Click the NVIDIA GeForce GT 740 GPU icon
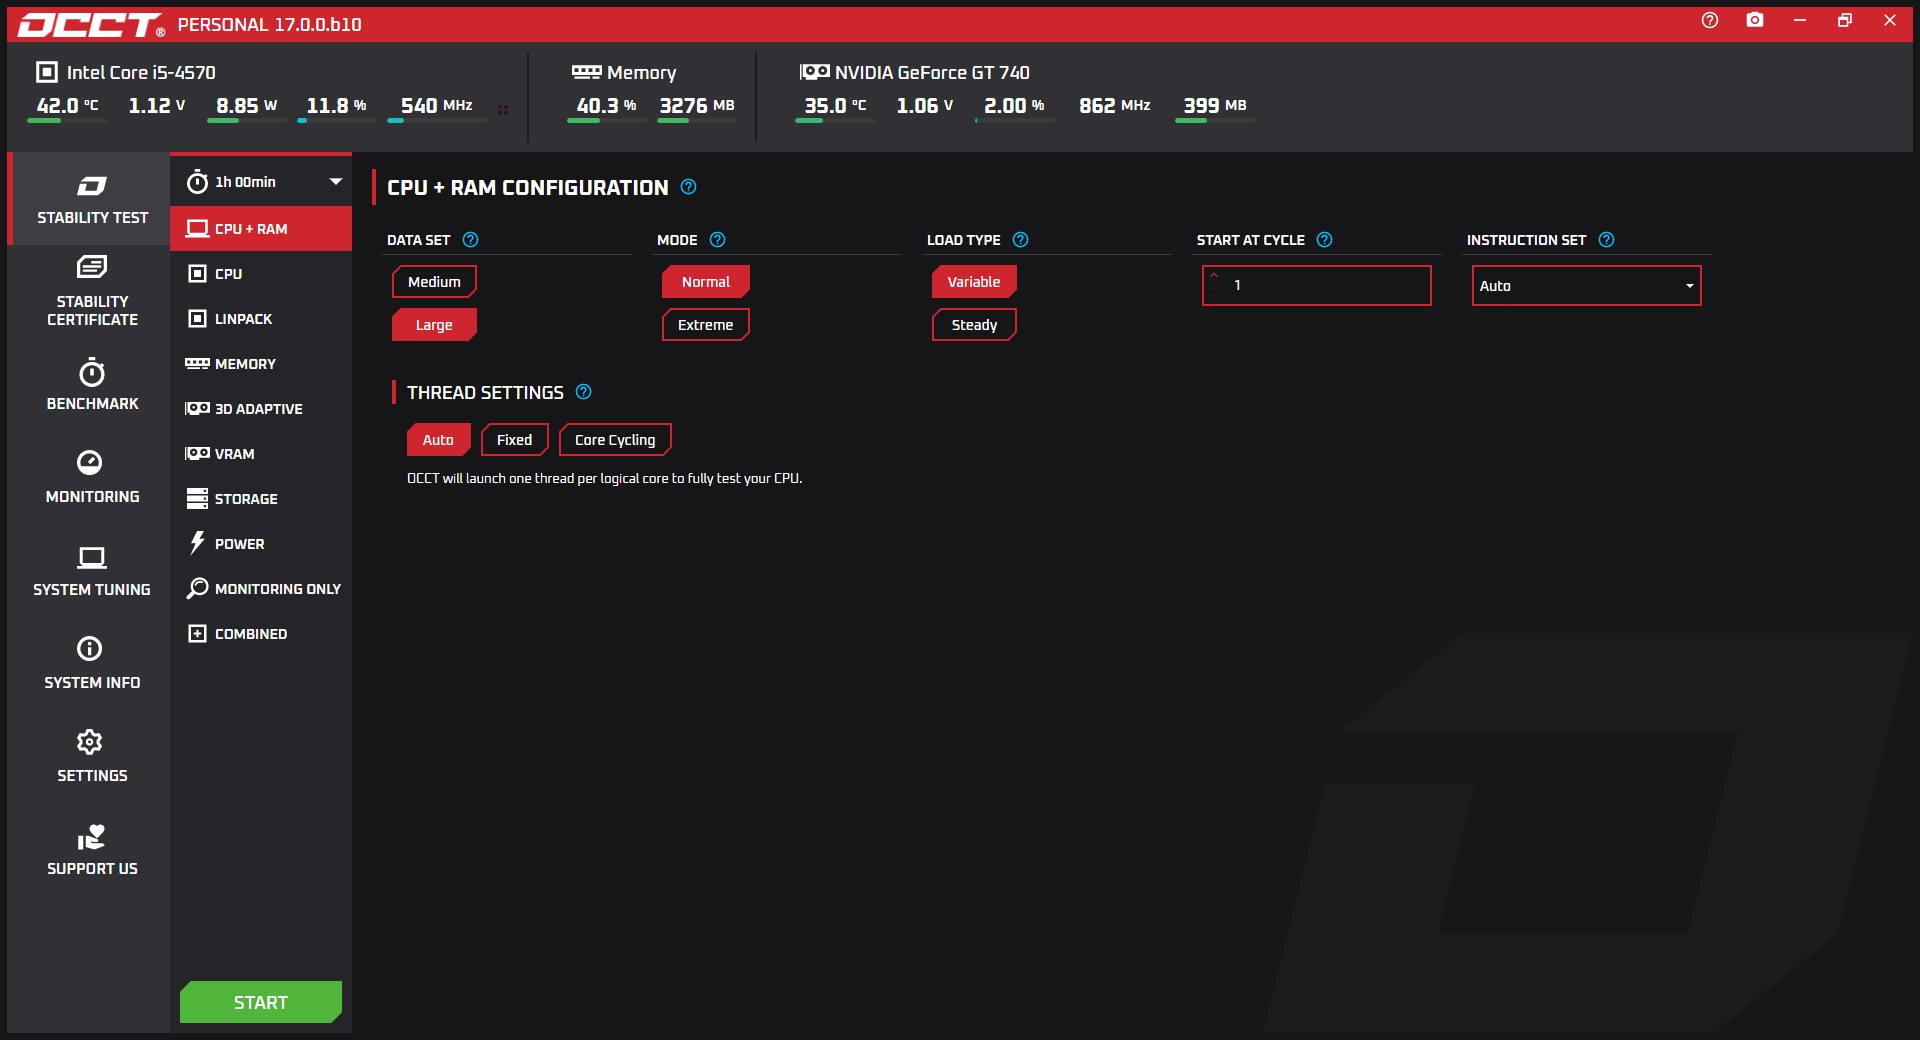The height and width of the screenshot is (1040, 1920). [x=814, y=72]
